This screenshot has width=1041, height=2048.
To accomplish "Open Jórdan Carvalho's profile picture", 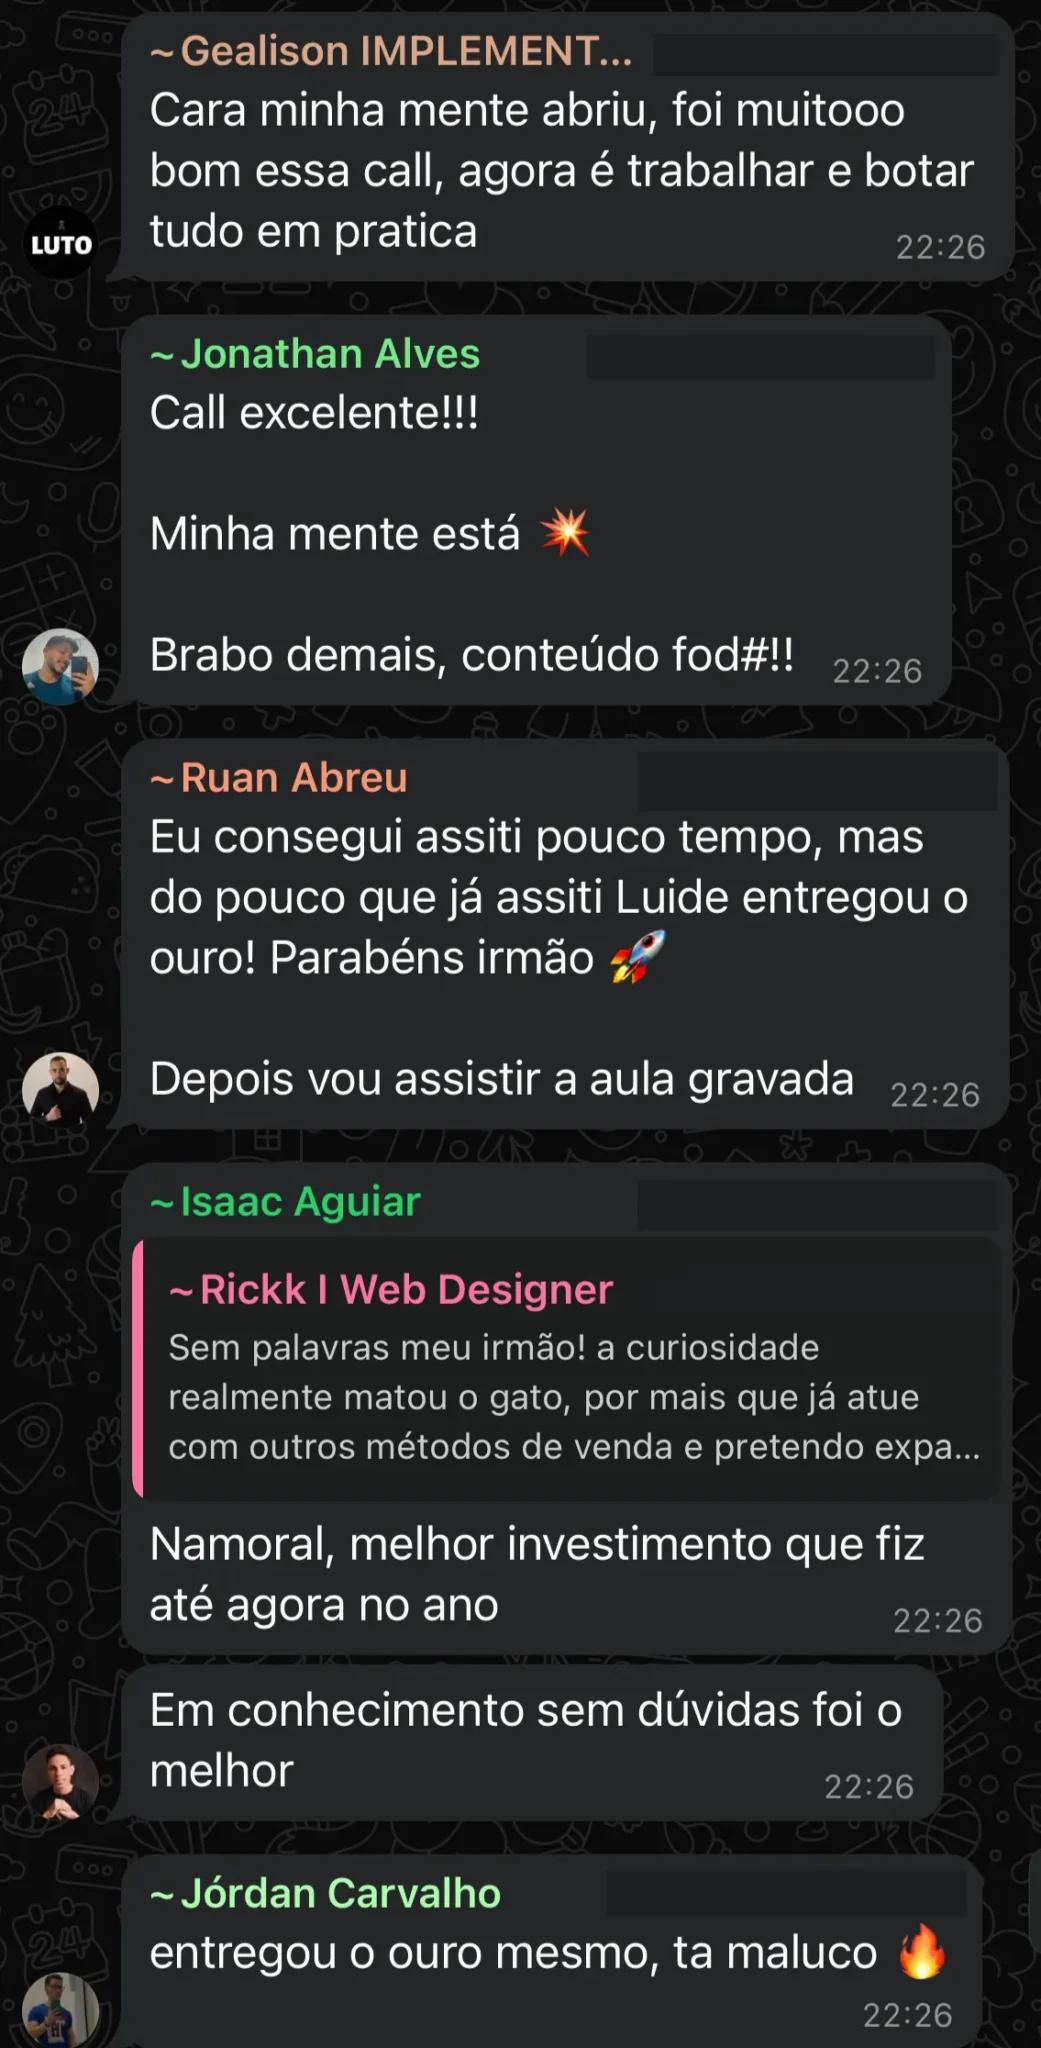I will click(61, 2009).
